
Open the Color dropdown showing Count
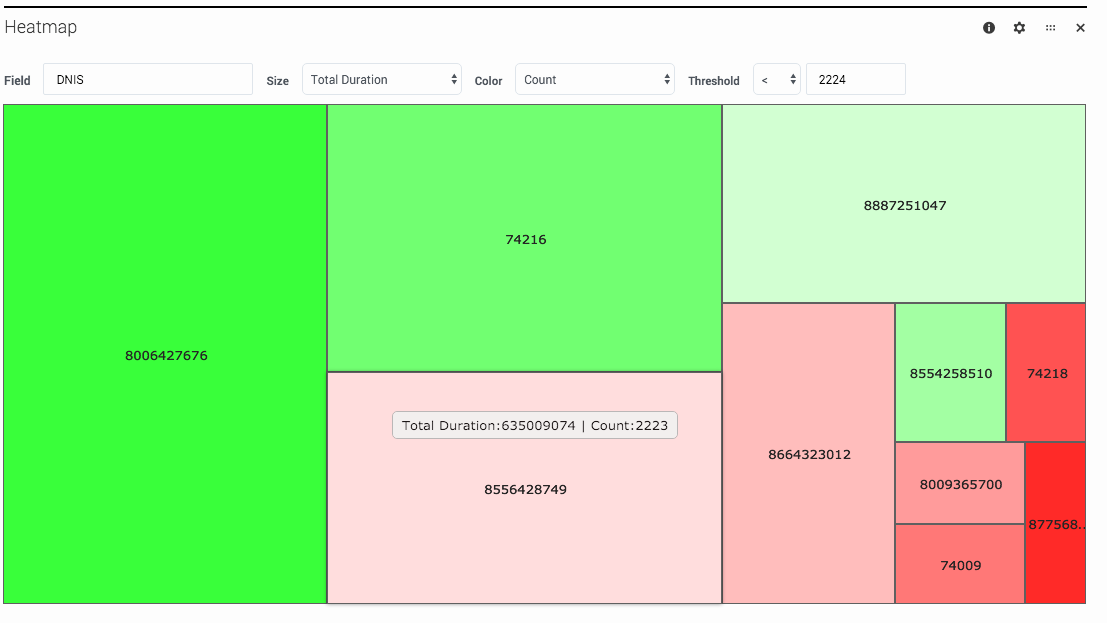click(x=595, y=79)
